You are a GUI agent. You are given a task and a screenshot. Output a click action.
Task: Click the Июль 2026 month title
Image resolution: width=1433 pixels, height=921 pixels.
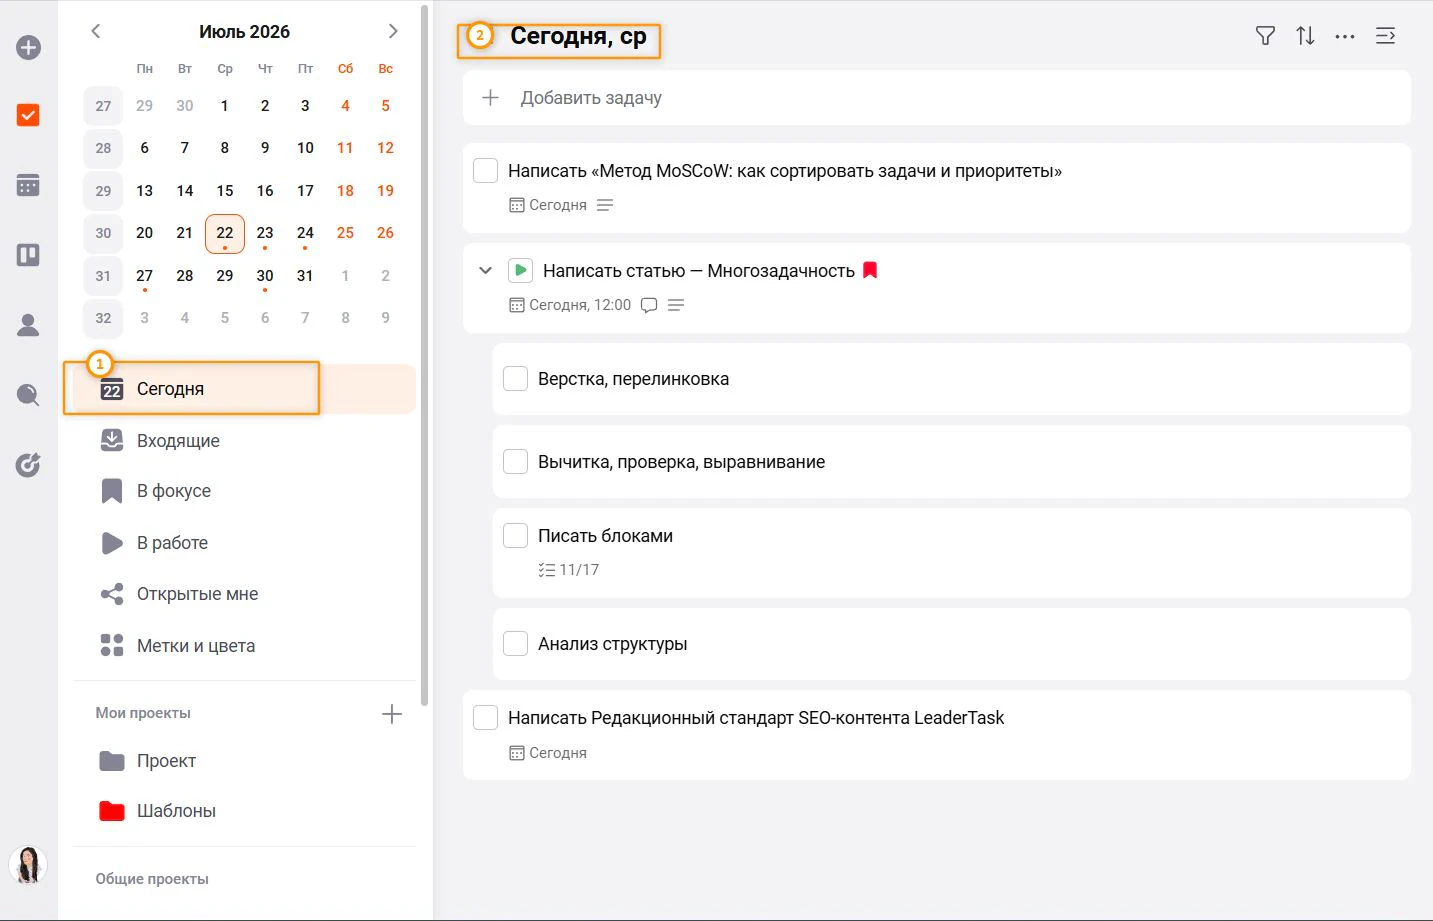(244, 32)
